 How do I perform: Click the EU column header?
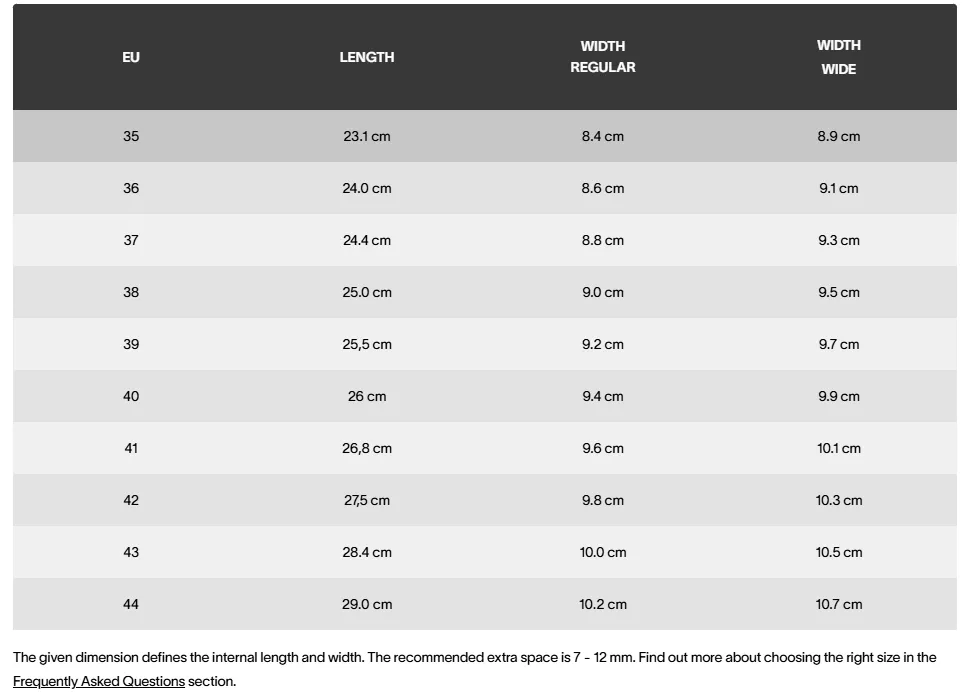pos(131,57)
